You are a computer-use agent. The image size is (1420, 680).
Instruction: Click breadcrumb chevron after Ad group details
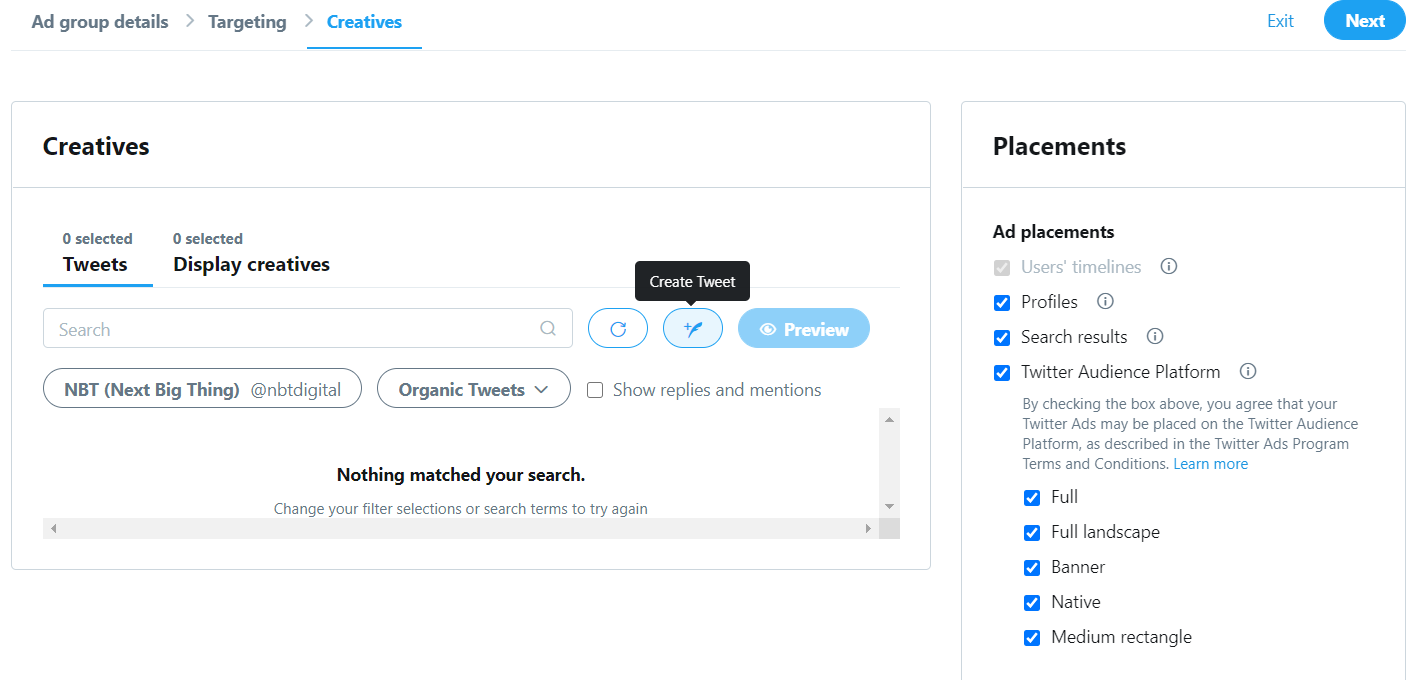189,21
